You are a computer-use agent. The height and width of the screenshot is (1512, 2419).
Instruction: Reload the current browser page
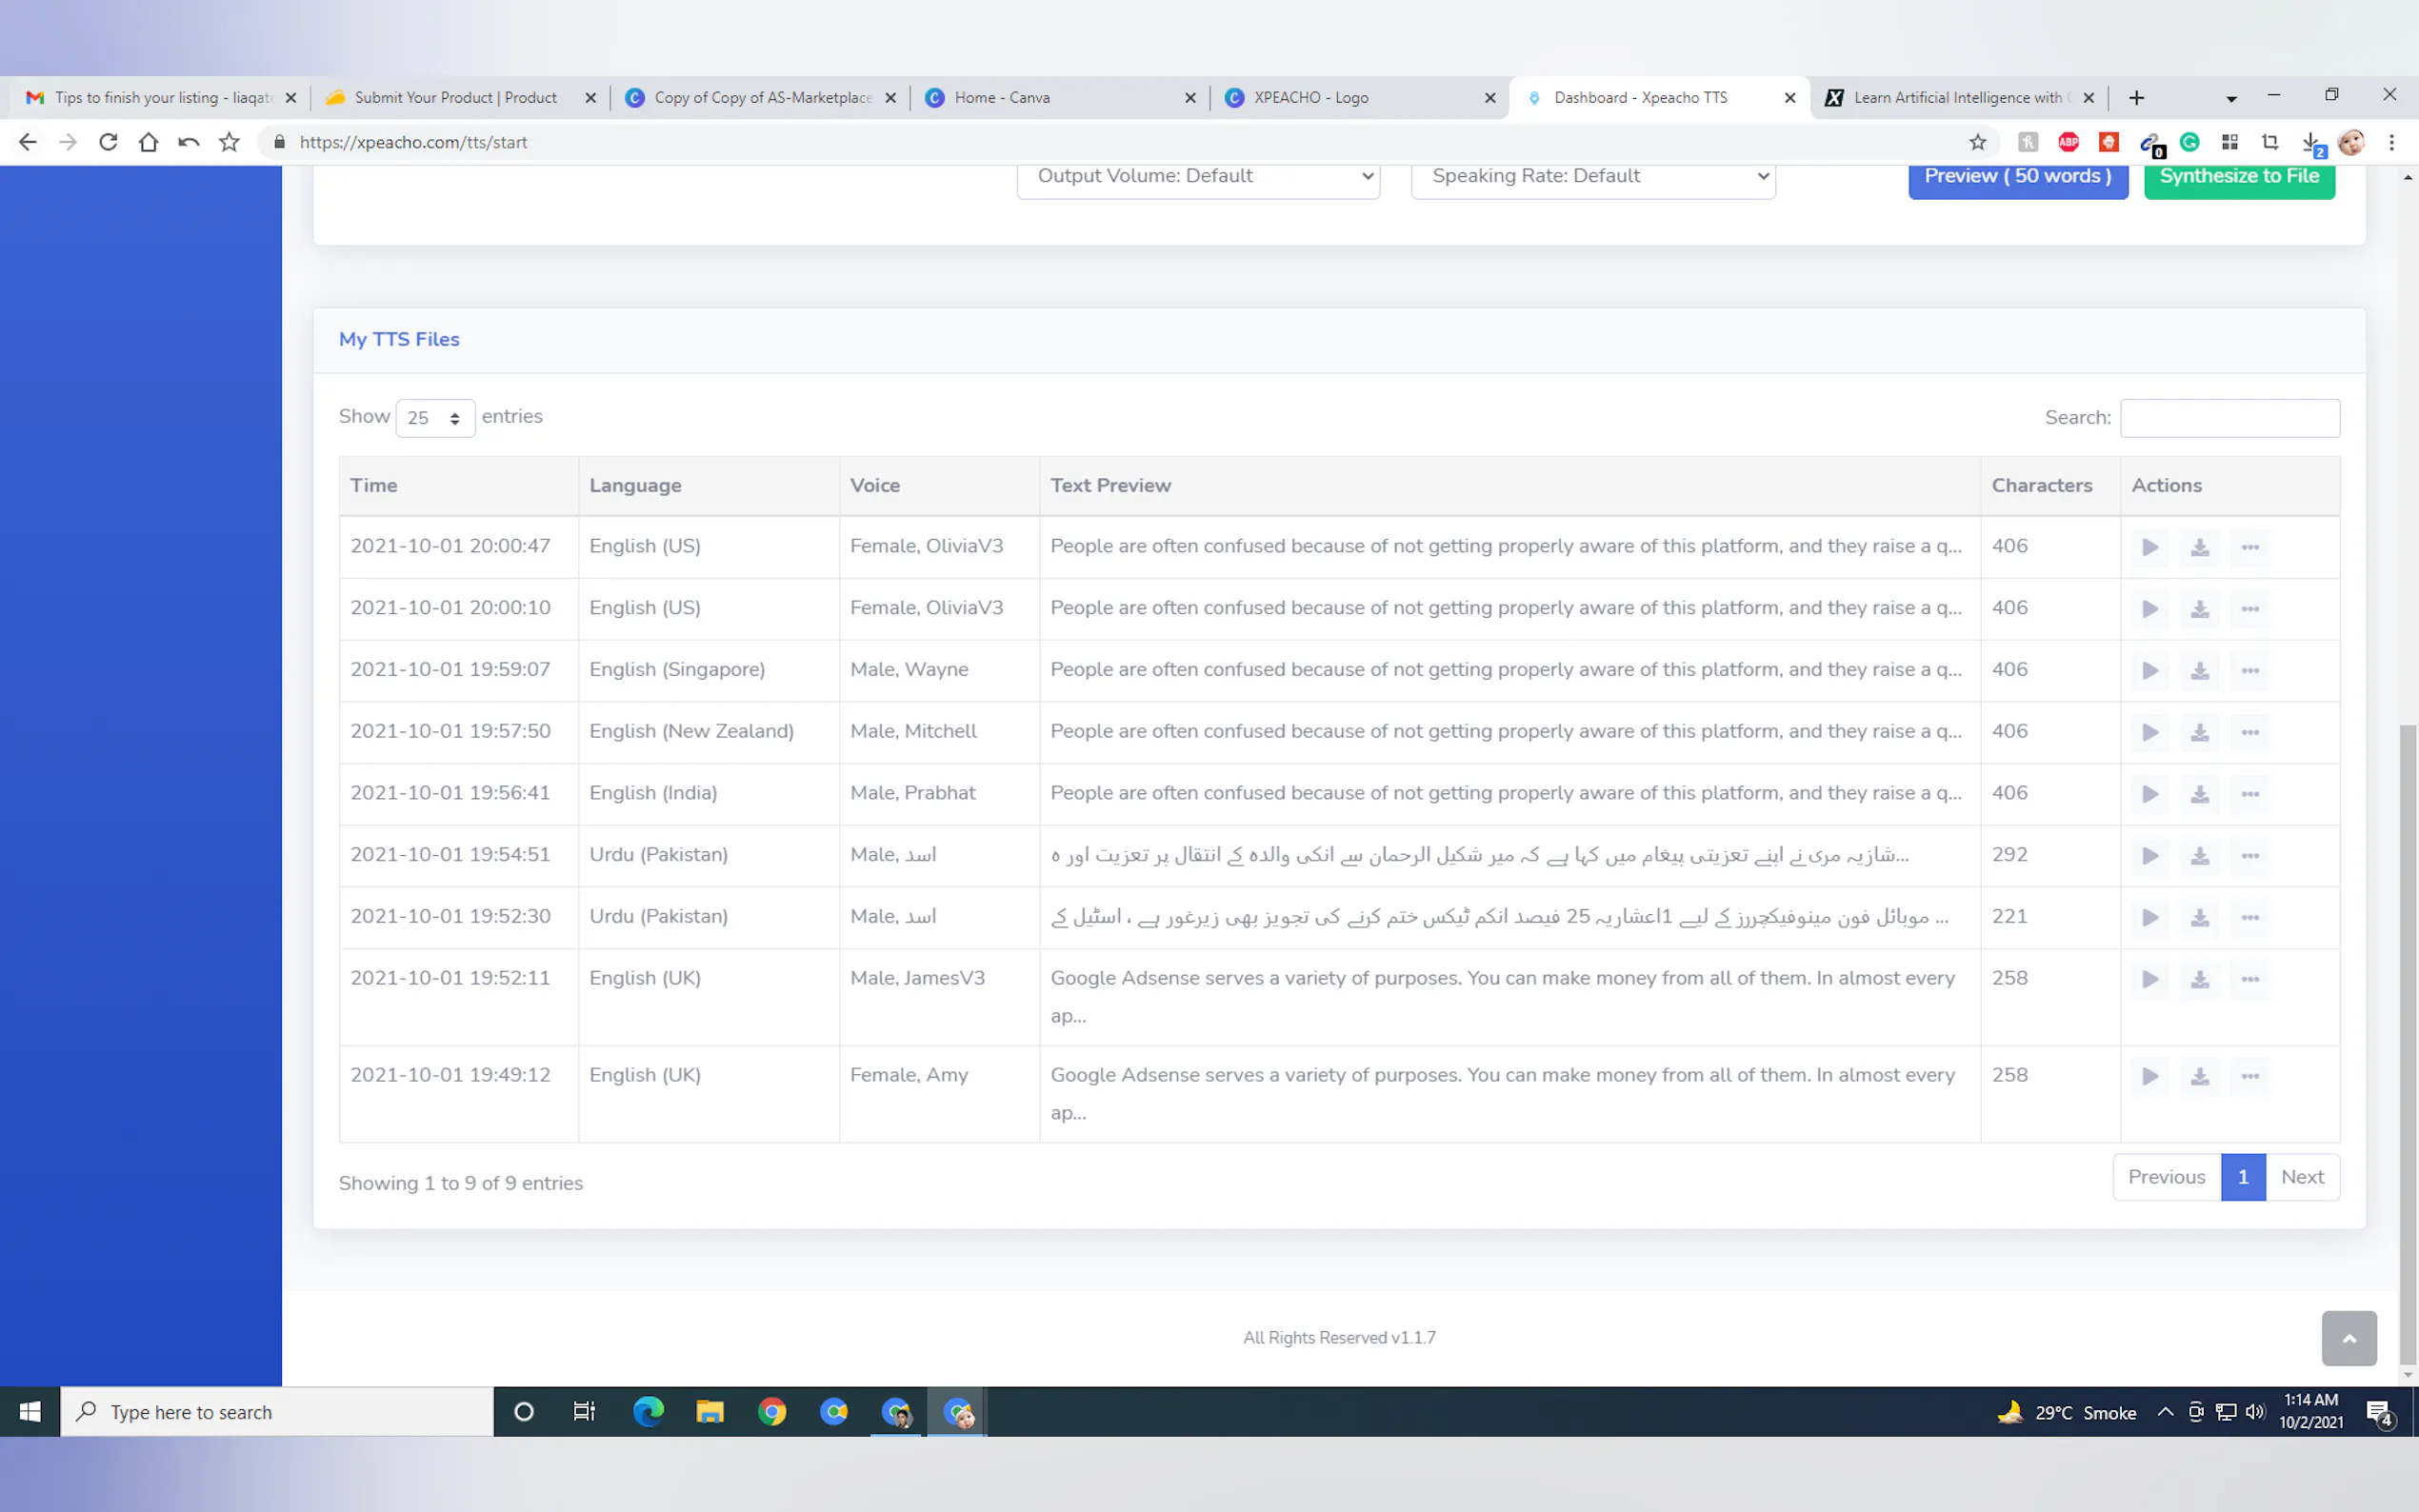[108, 142]
